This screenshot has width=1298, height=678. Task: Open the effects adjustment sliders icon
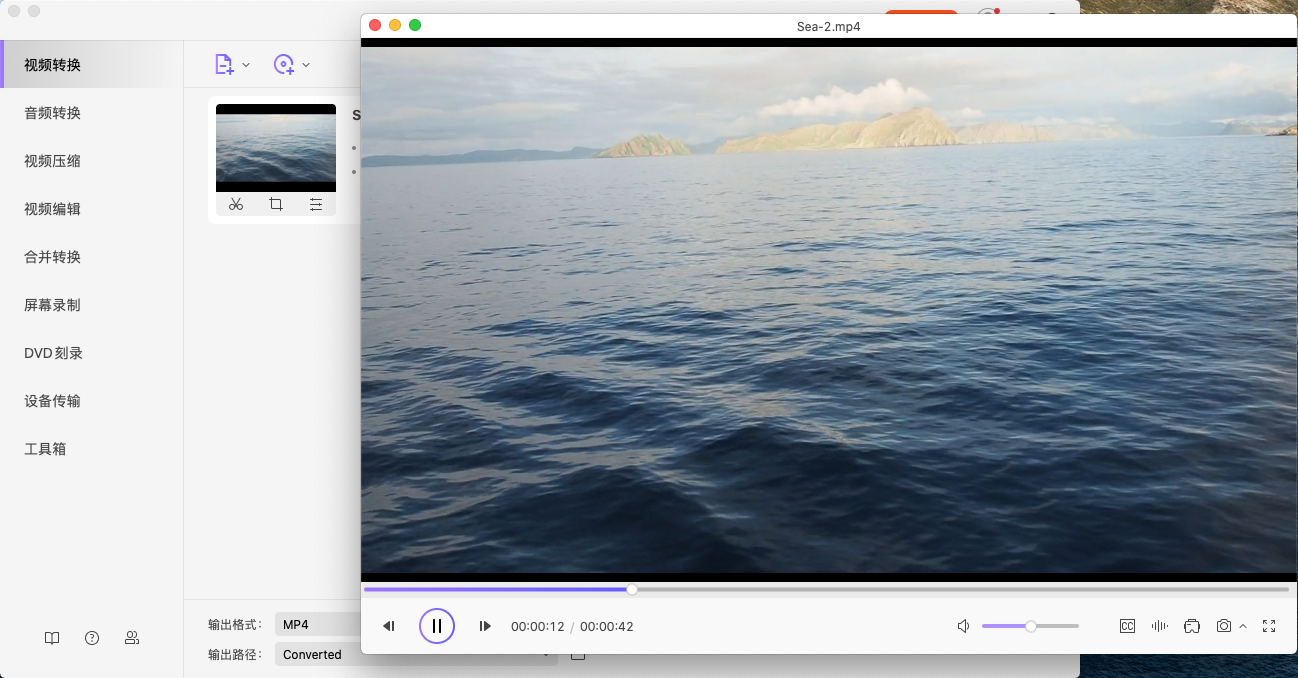pos(316,204)
